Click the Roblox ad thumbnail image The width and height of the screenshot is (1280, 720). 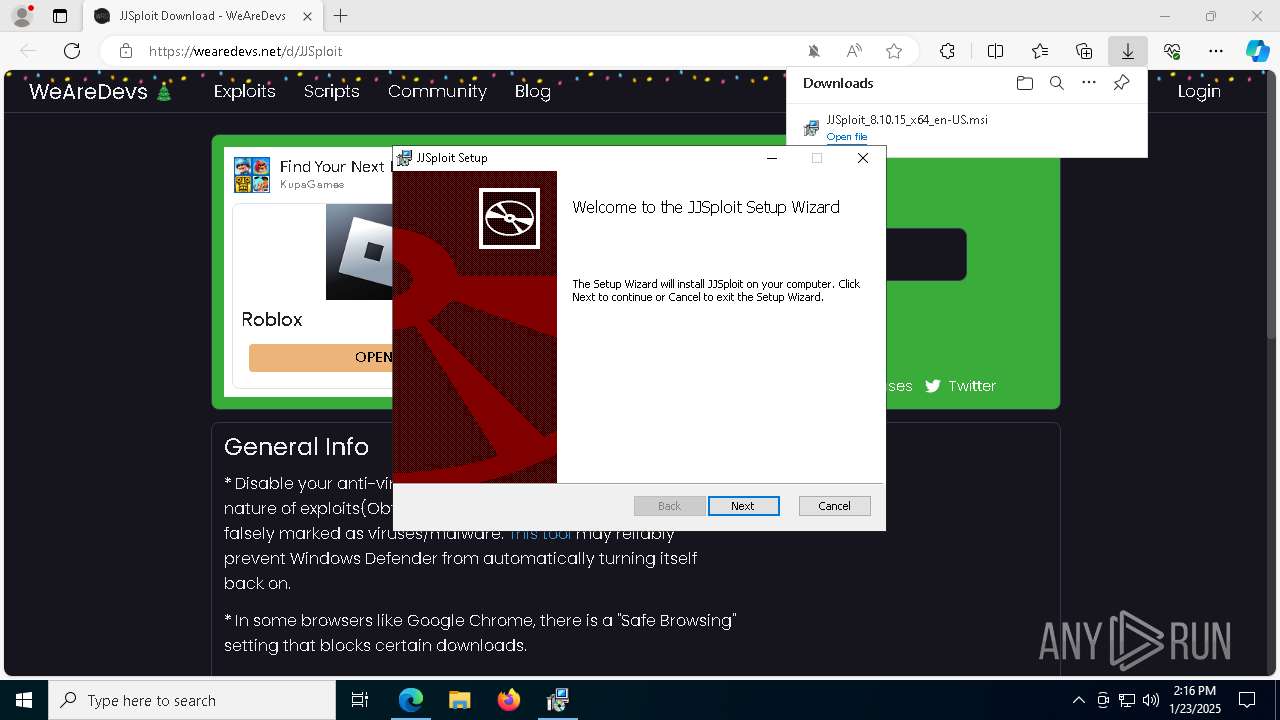click(x=360, y=252)
